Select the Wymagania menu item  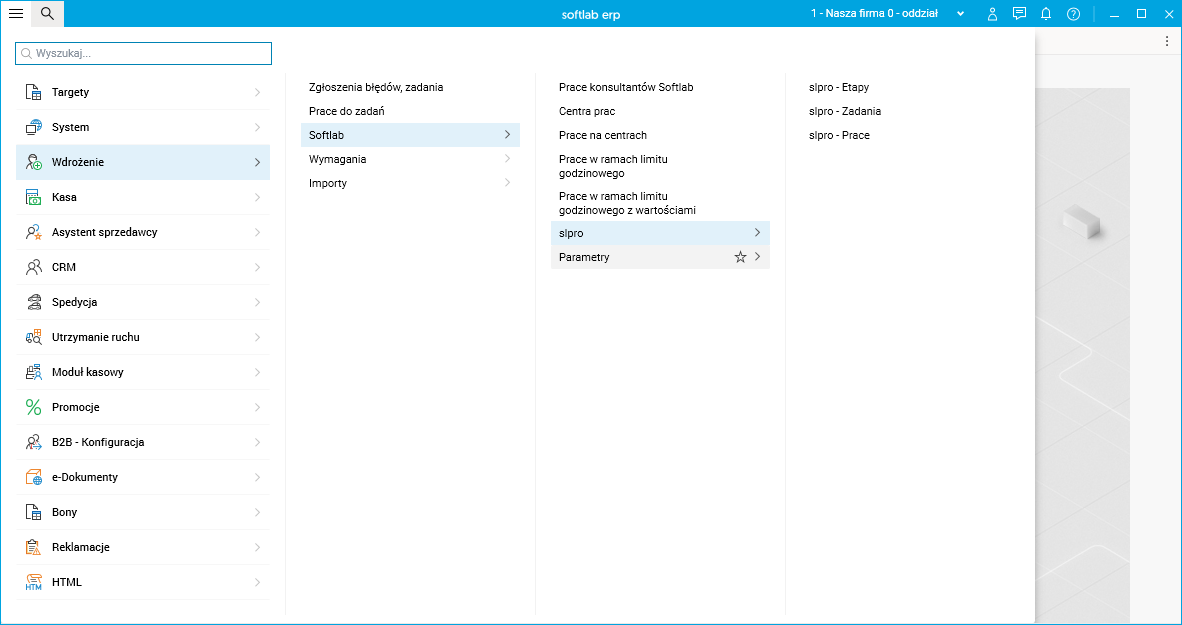click(338, 159)
